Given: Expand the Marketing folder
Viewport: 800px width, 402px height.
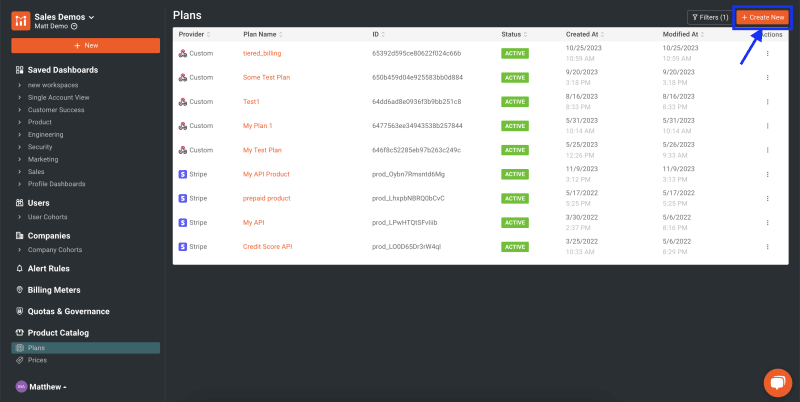Looking at the screenshot, I should click(x=43, y=159).
